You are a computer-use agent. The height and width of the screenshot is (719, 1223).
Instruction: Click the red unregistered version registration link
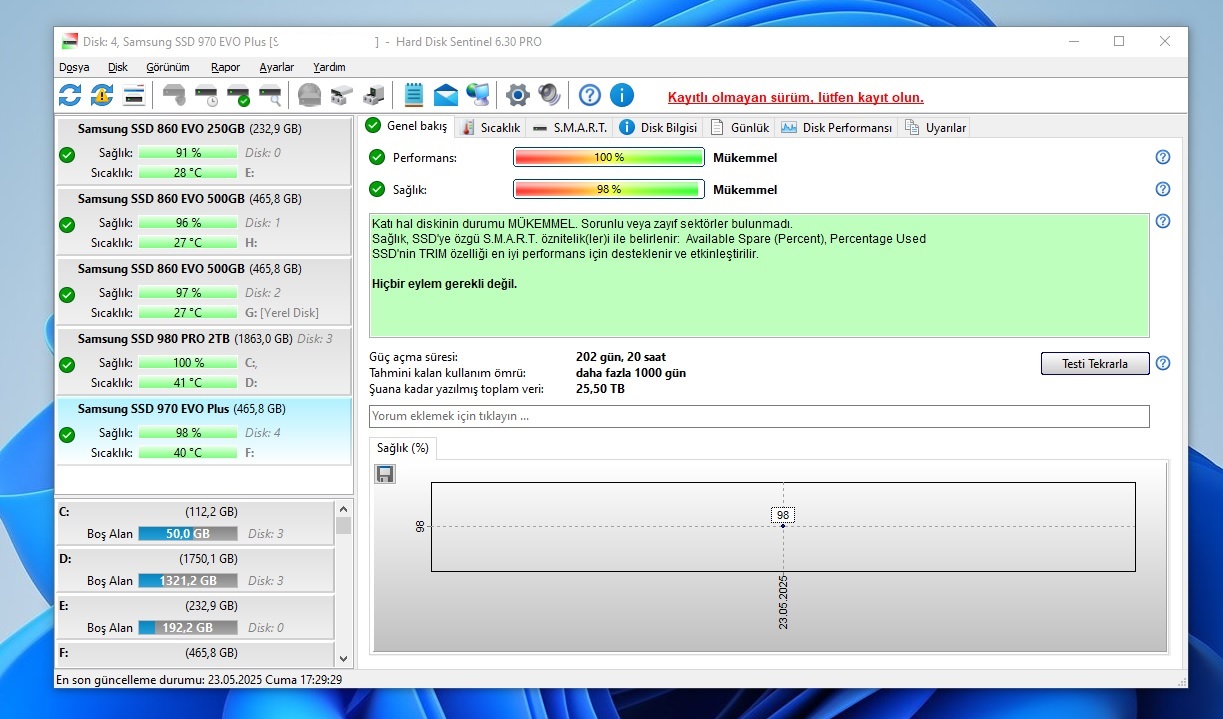[x=795, y=97]
